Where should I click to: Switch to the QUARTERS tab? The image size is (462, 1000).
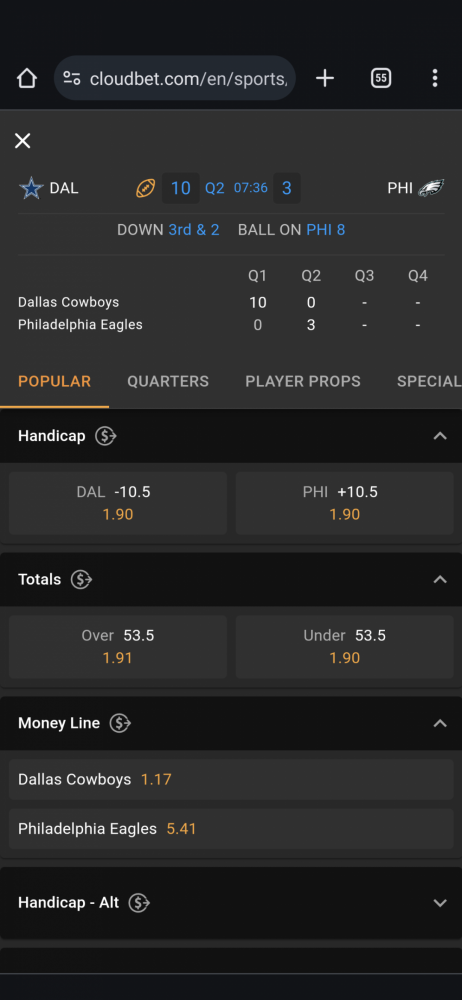coord(168,381)
